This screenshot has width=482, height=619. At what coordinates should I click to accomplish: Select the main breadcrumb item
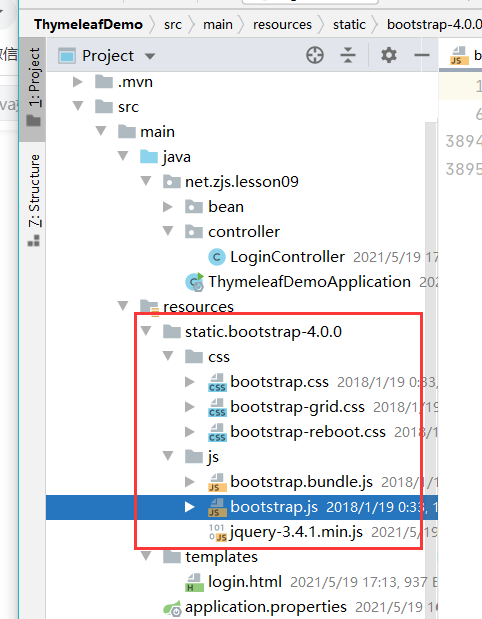click(x=218, y=25)
